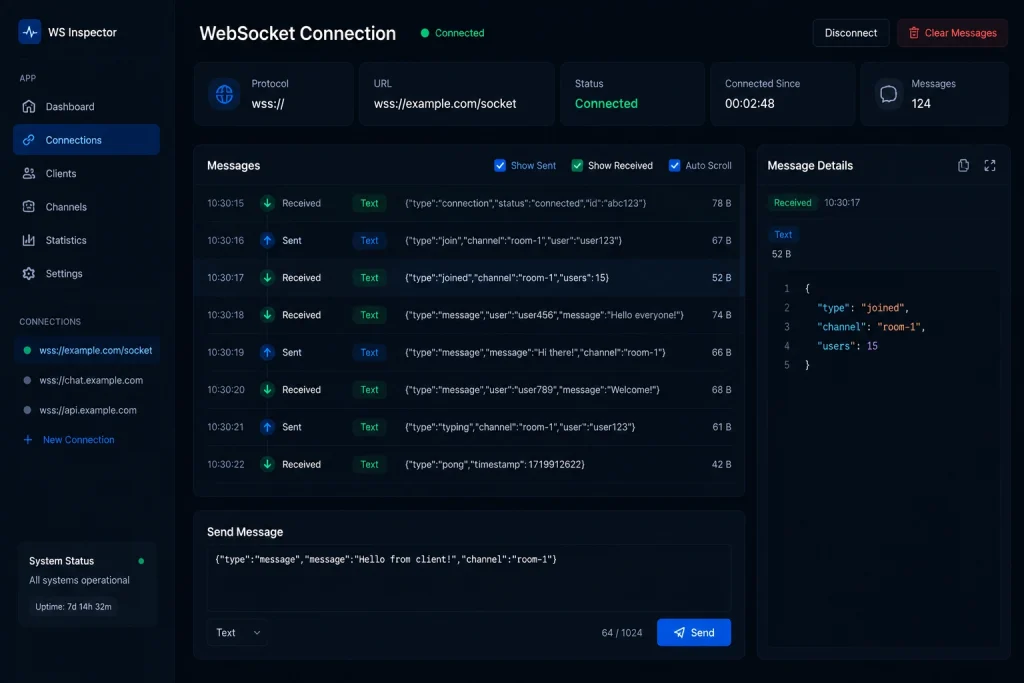
Task: Click received arrow icon at 10:30:17
Action: [267, 278]
